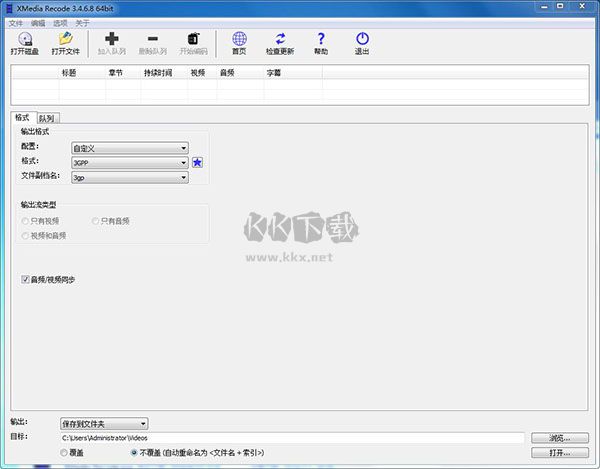Click the Subtitle (字幕) column header

(x=293, y=73)
